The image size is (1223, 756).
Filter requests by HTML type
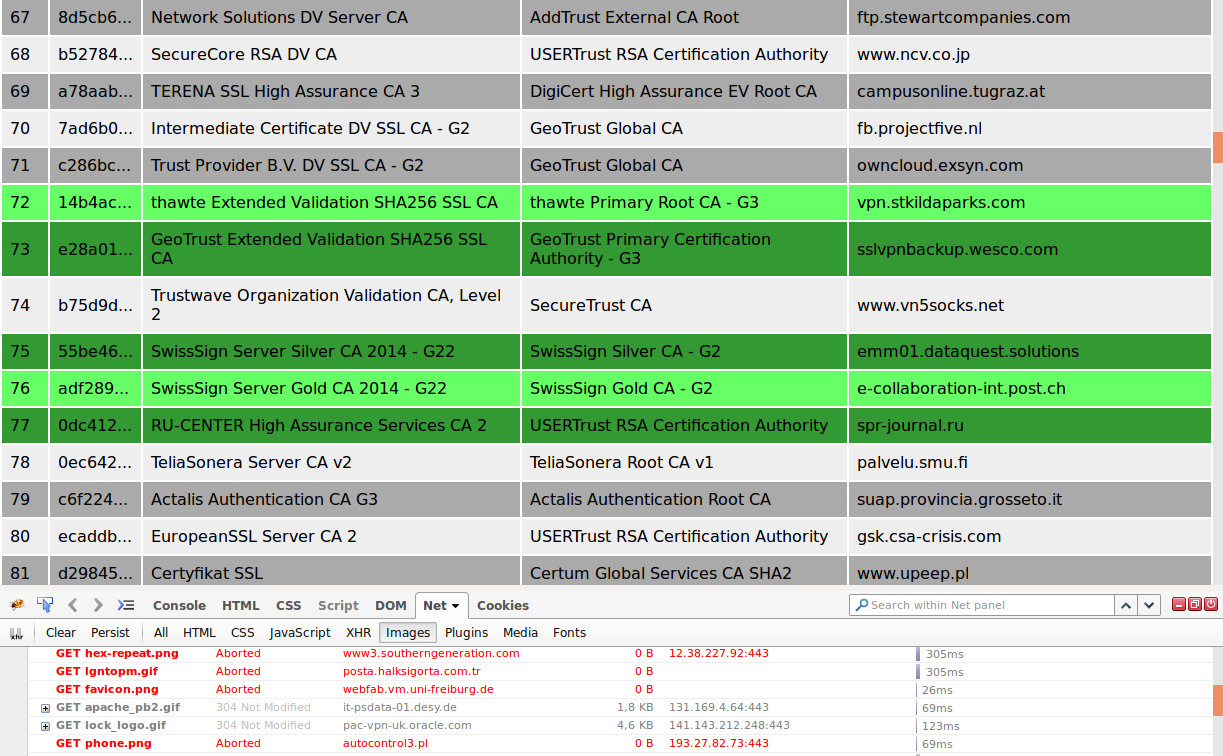coord(199,633)
